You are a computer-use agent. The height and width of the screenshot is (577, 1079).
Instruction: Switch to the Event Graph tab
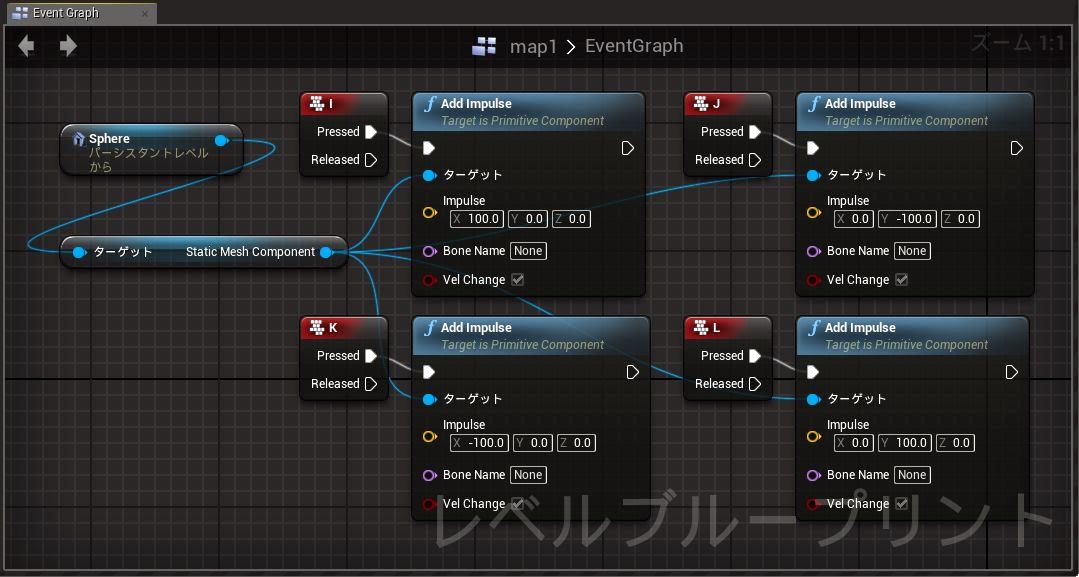click(65, 13)
